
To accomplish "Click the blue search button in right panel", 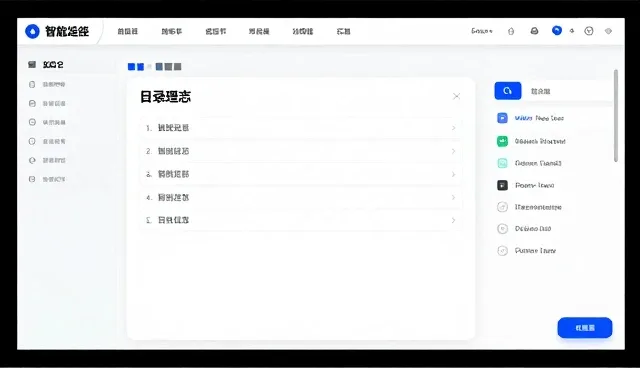I will tap(508, 91).
